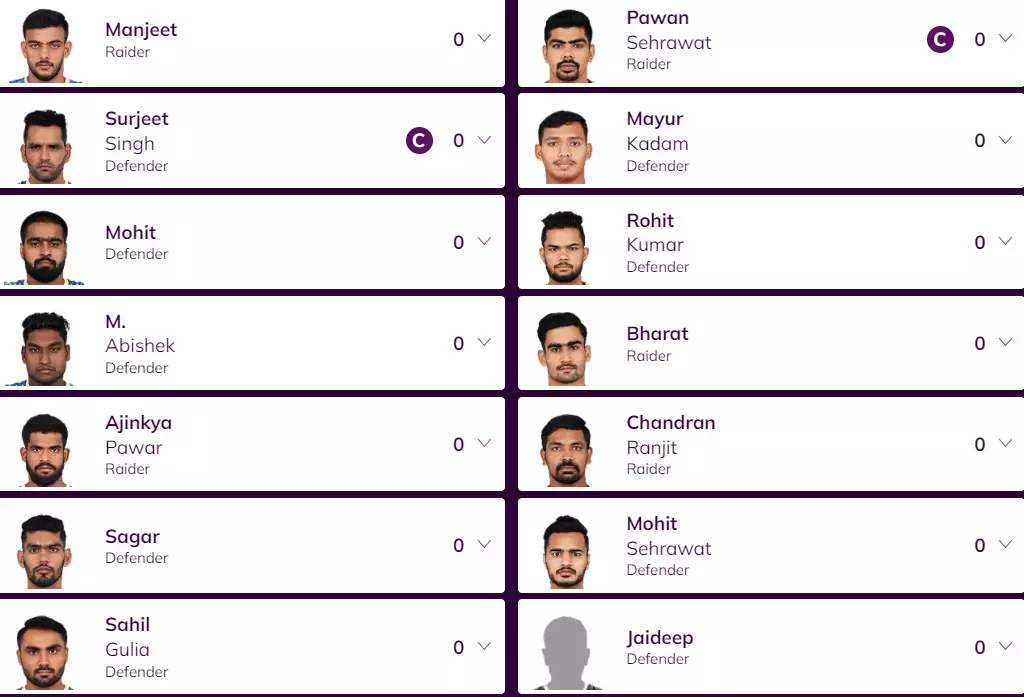This screenshot has width=1024, height=697.
Task: Expand Mayur Kadam's score dropdown arrow
Action: click(x=1006, y=141)
